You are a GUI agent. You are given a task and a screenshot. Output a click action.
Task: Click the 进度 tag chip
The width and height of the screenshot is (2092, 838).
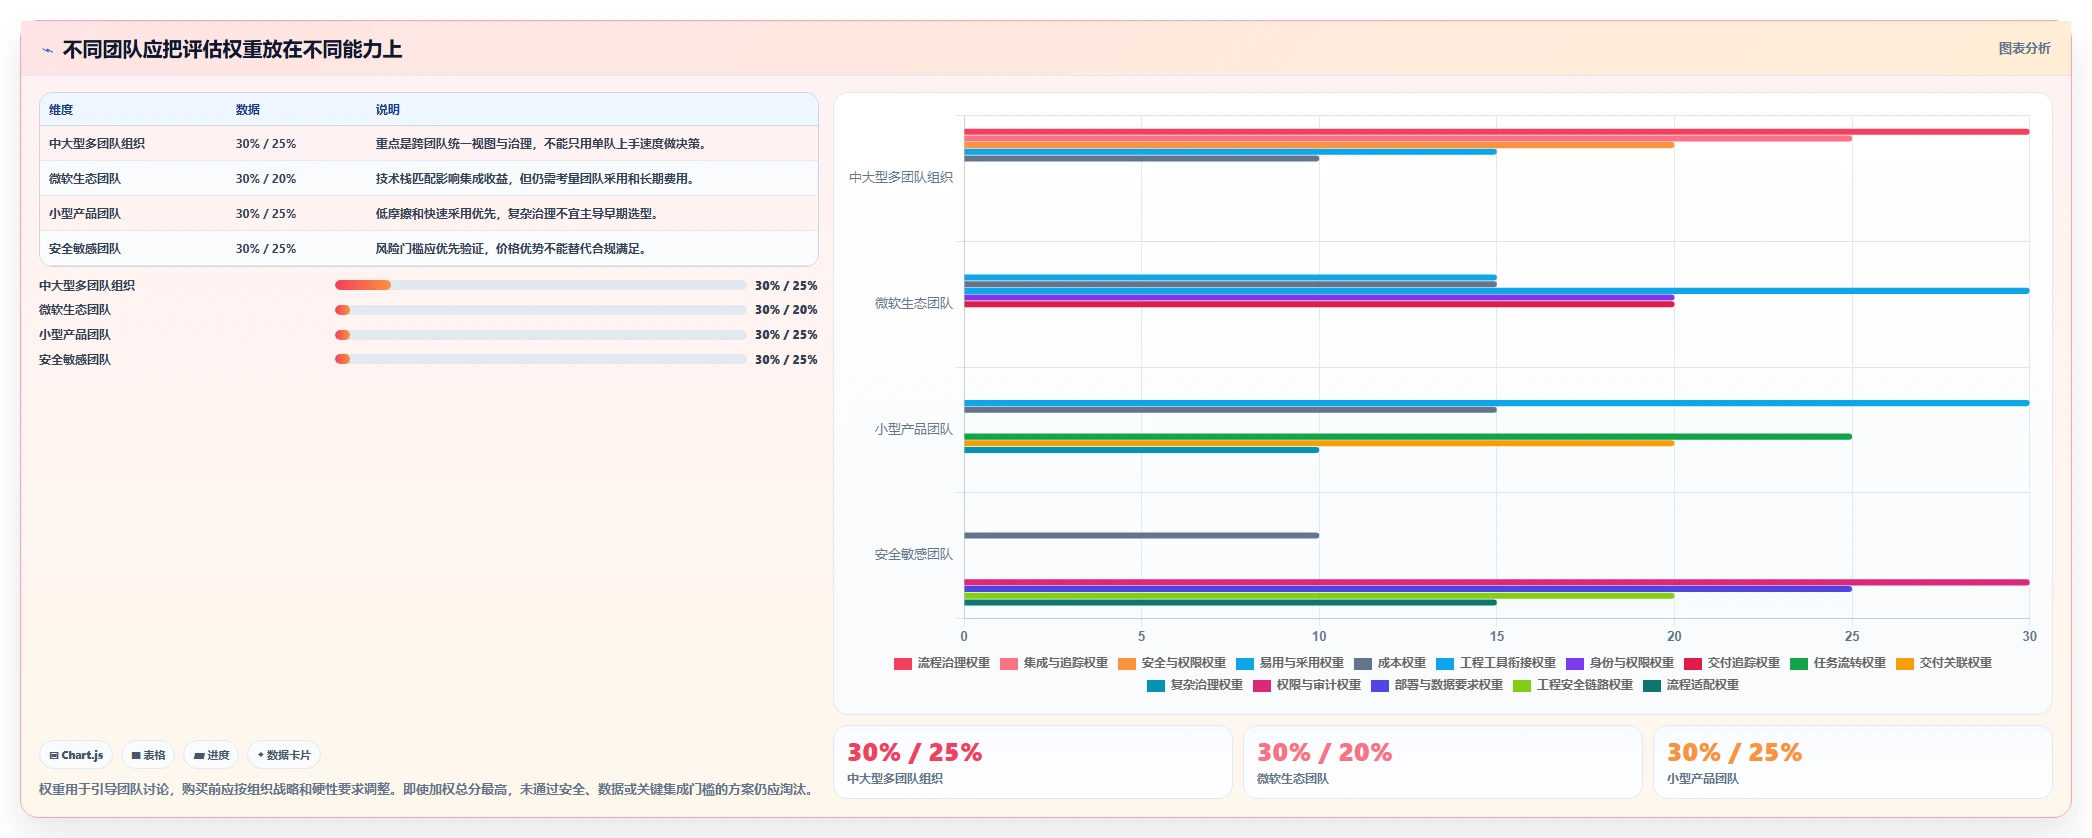tap(212, 755)
